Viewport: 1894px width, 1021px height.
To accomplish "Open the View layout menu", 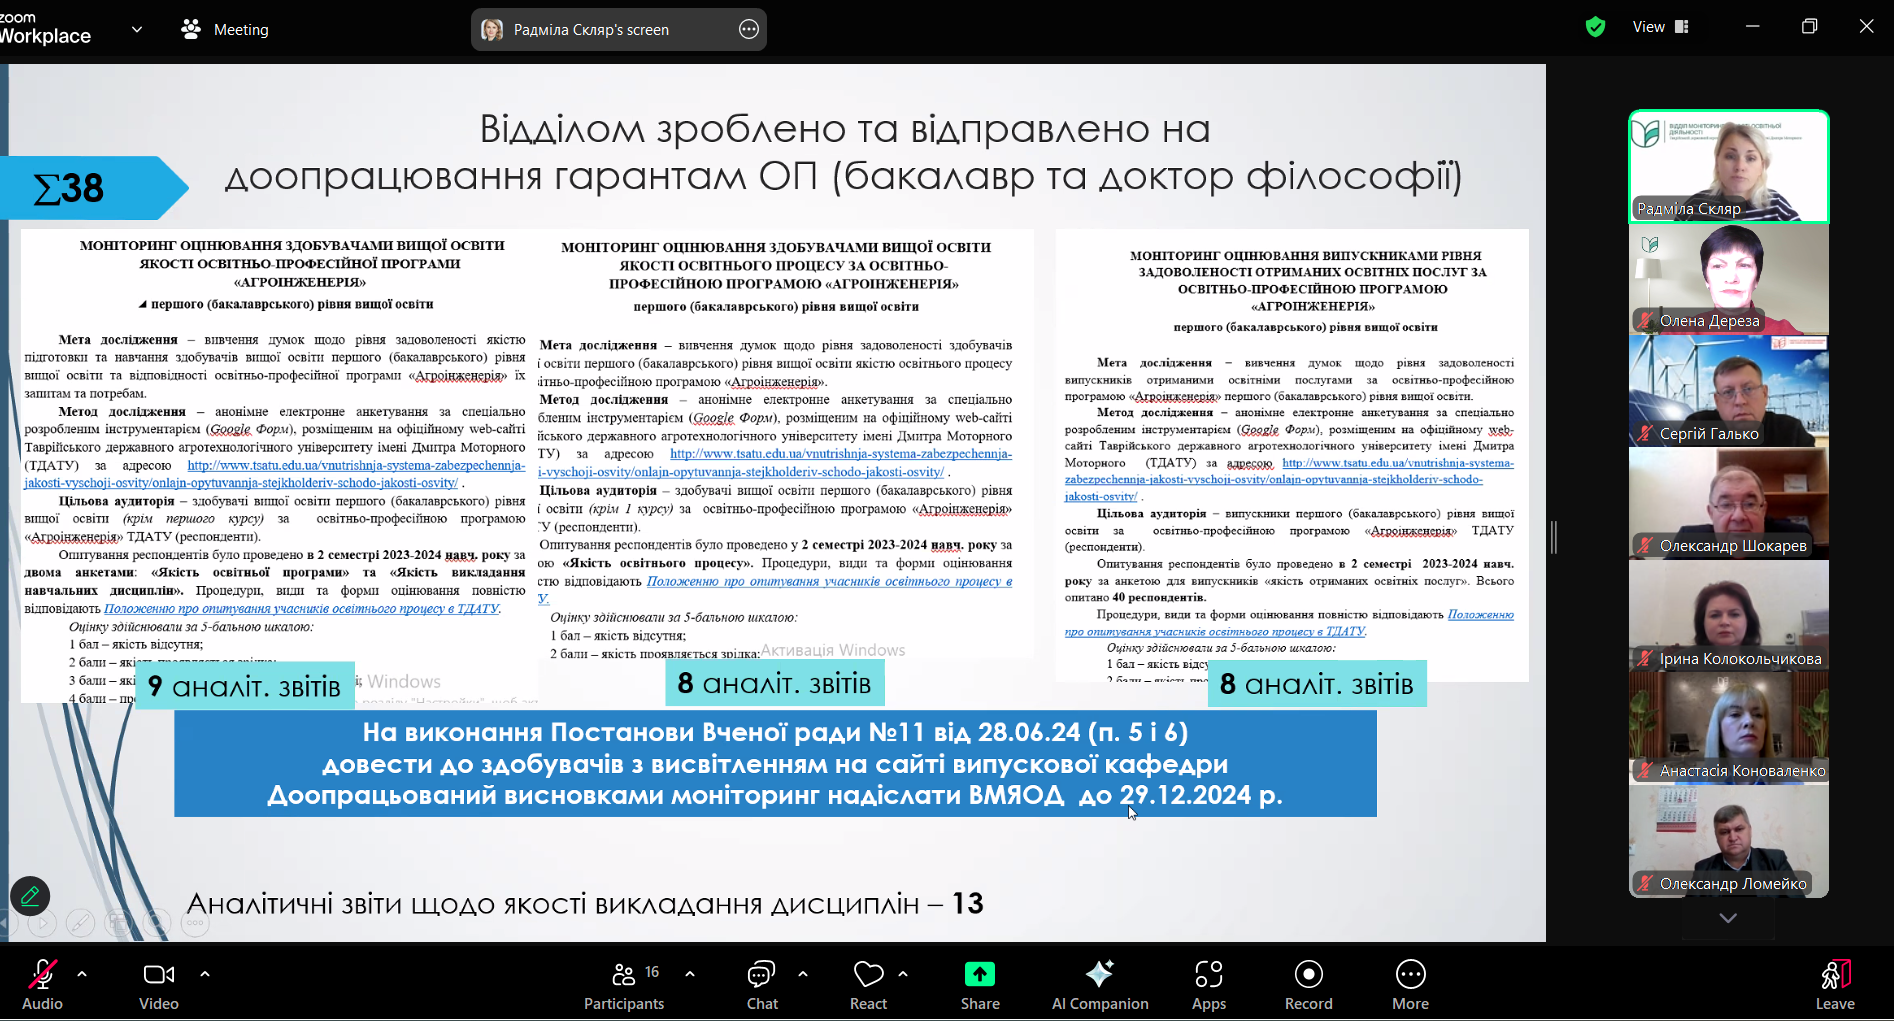I will pyautogui.click(x=1660, y=27).
